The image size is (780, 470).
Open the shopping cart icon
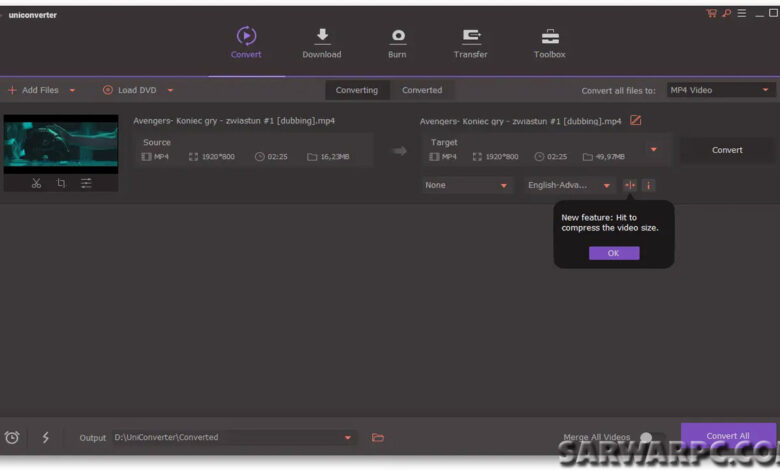pos(711,13)
